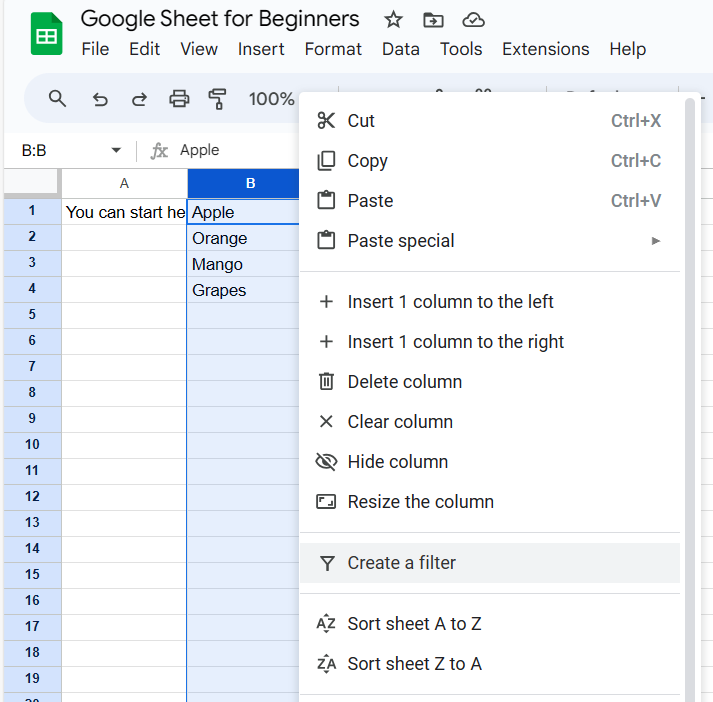Viewport: 713px width, 702px height.
Task: Open the Extensions menu
Action: click(x=545, y=49)
